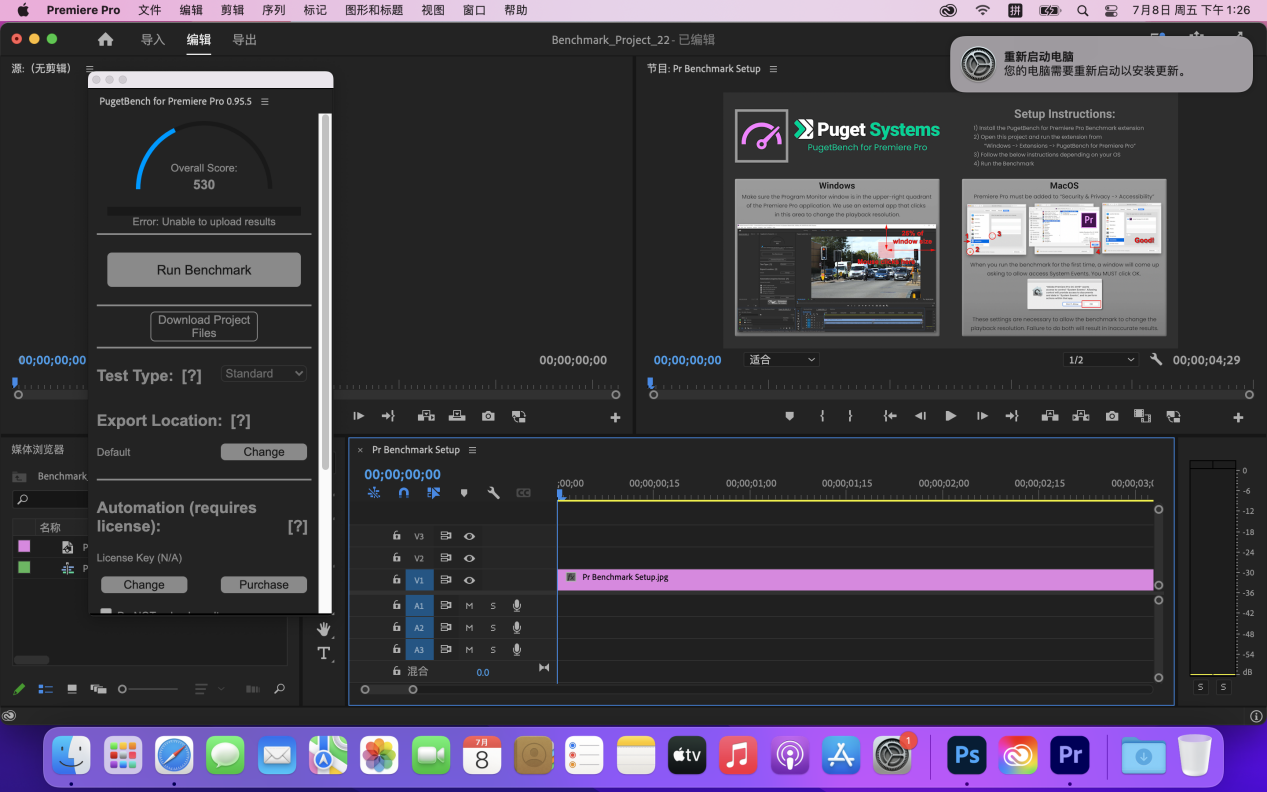The width and height of the screenshot is (1267, 792).
Task: Toggle V1 track output eye
Action: [469, 580]
